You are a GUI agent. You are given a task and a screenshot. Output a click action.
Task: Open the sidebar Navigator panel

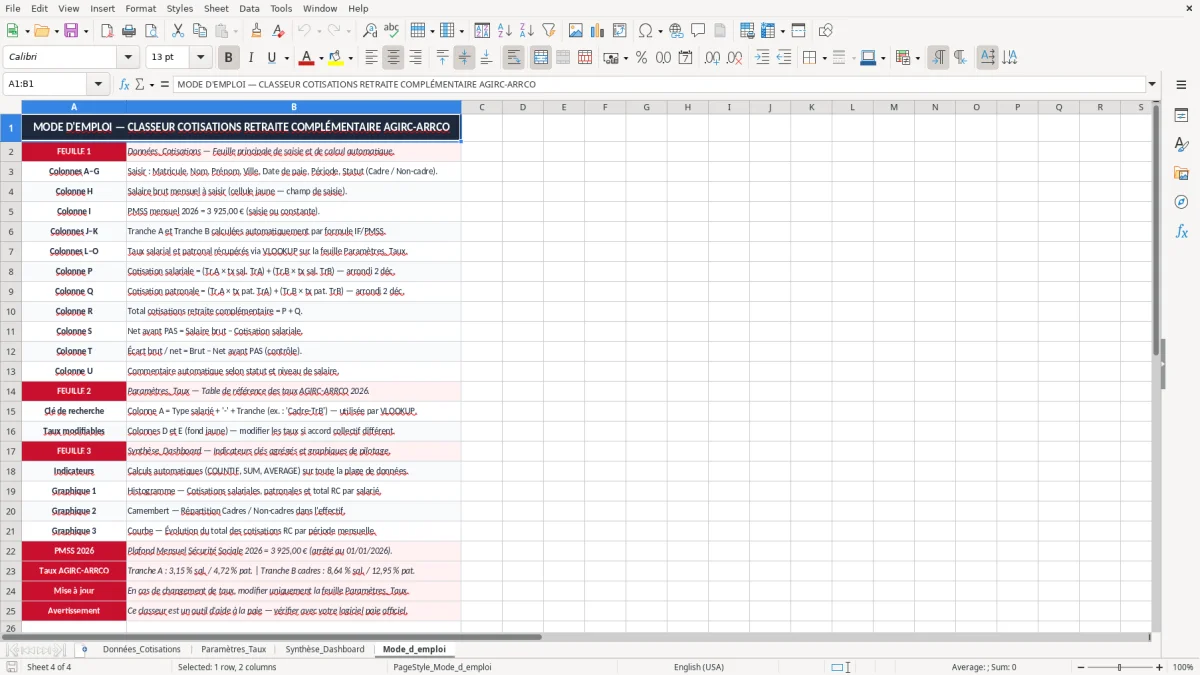pyautogui.click(x=1181, y=202)
